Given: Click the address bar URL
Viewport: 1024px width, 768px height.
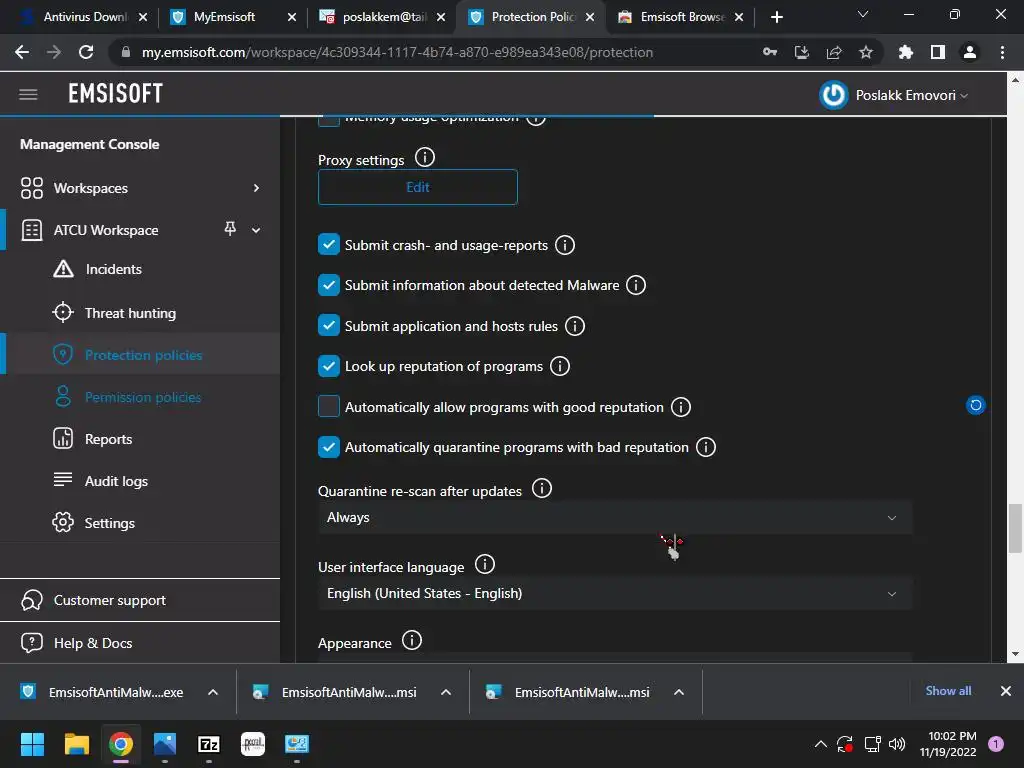Looking at the screenshot, I should (x=397, y=52).
